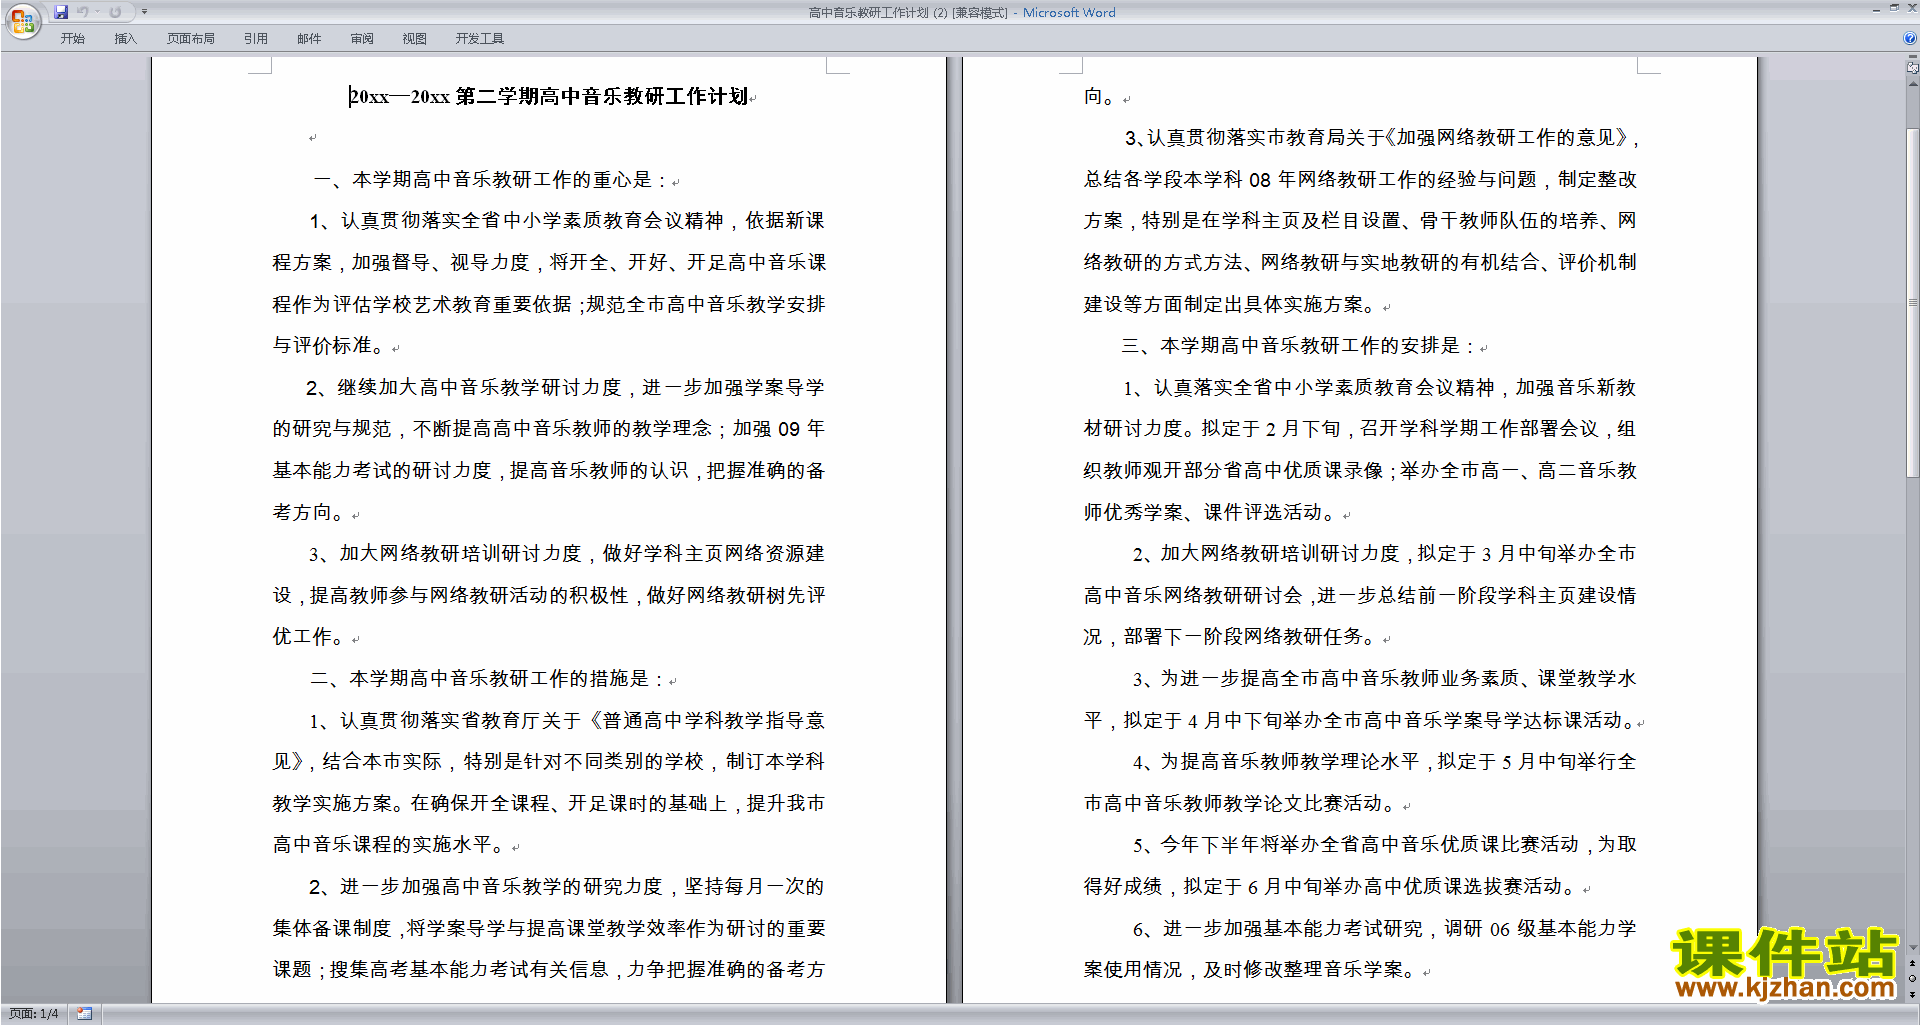Viewport: 1920px width, 1025px height.
Task: Open the Select Browse Object round button
Action: pyautogui.click(x=1912, y=979)
